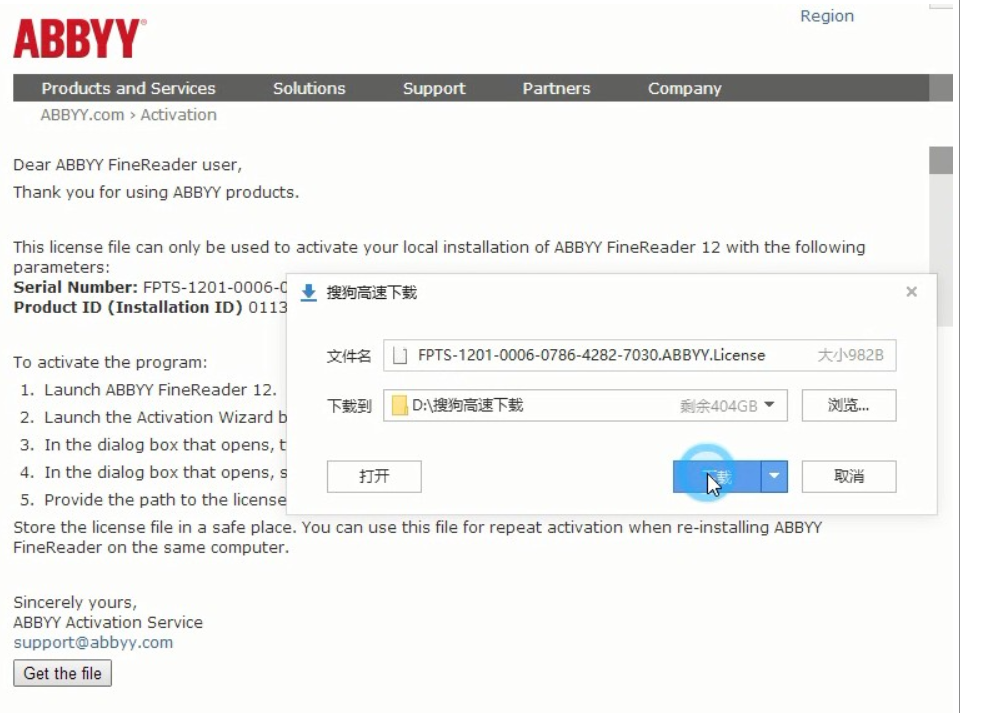Open the download button dropdown arrow
The width and height of the screenshot is (981, 713).
point(775,477)
